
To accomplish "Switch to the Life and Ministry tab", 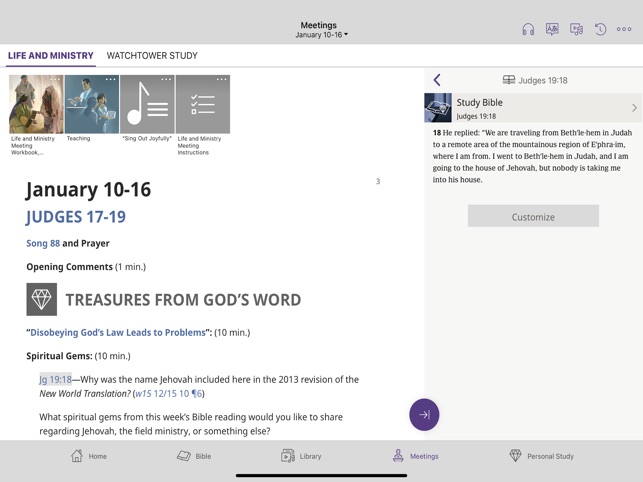I will point(51,55).
